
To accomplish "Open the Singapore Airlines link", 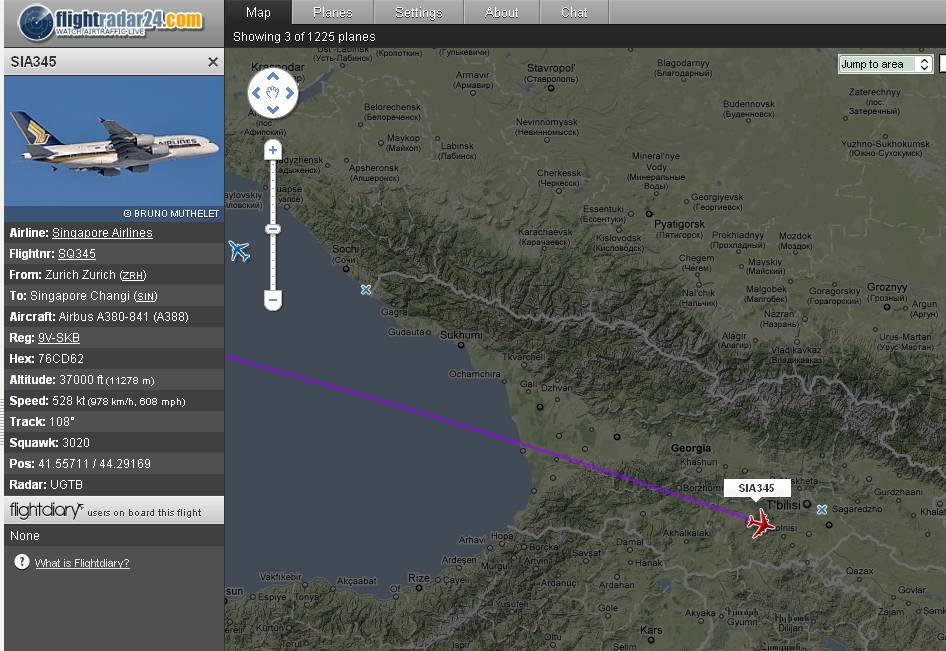I will click(102, 233).
